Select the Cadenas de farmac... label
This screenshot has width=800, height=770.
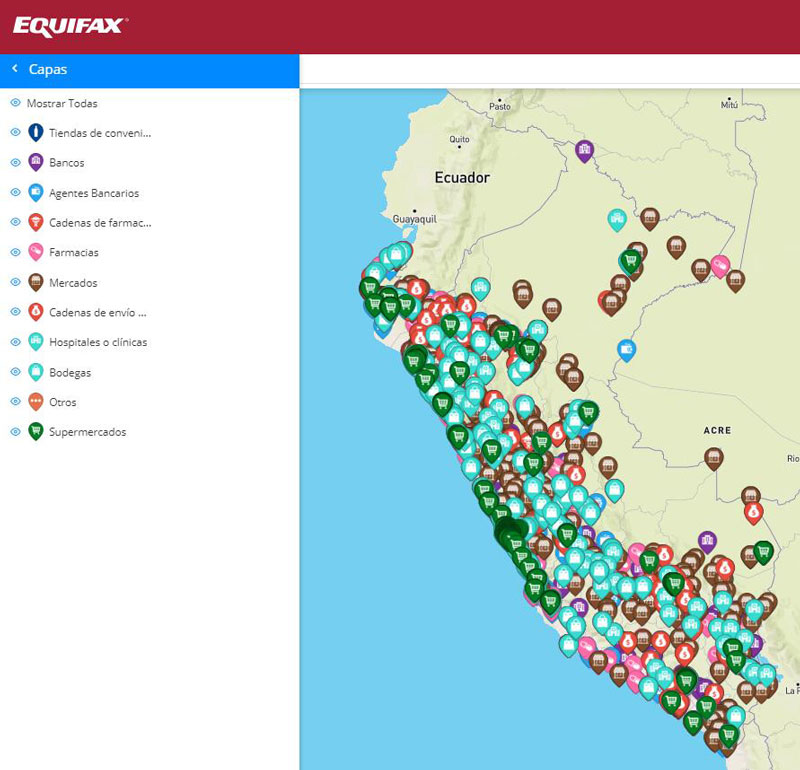pyautogui.click(x=100, y=222)
